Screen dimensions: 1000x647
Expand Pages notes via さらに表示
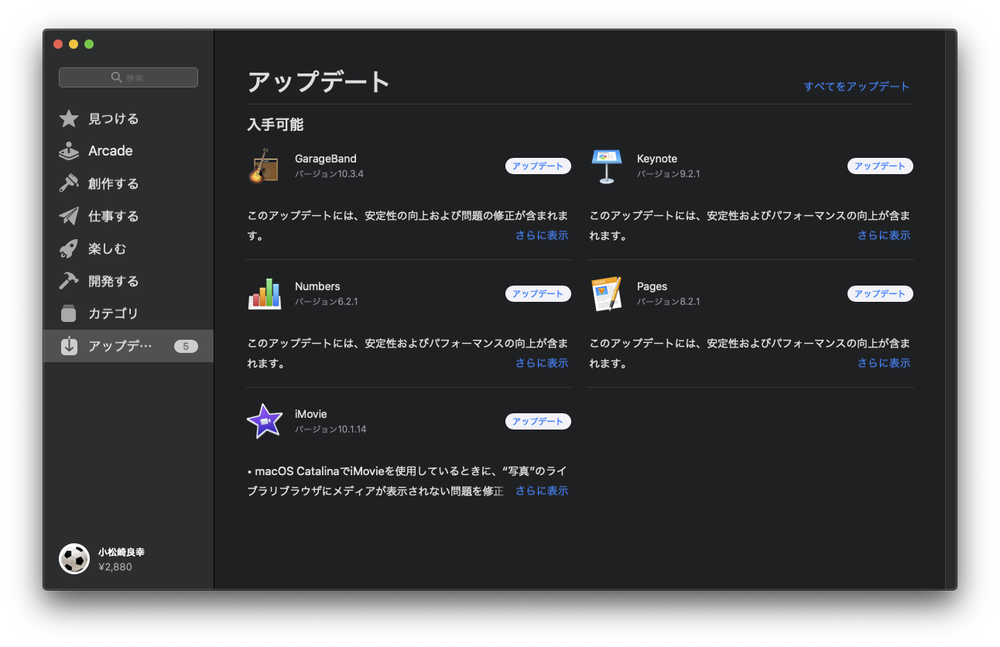click(883, 363)
